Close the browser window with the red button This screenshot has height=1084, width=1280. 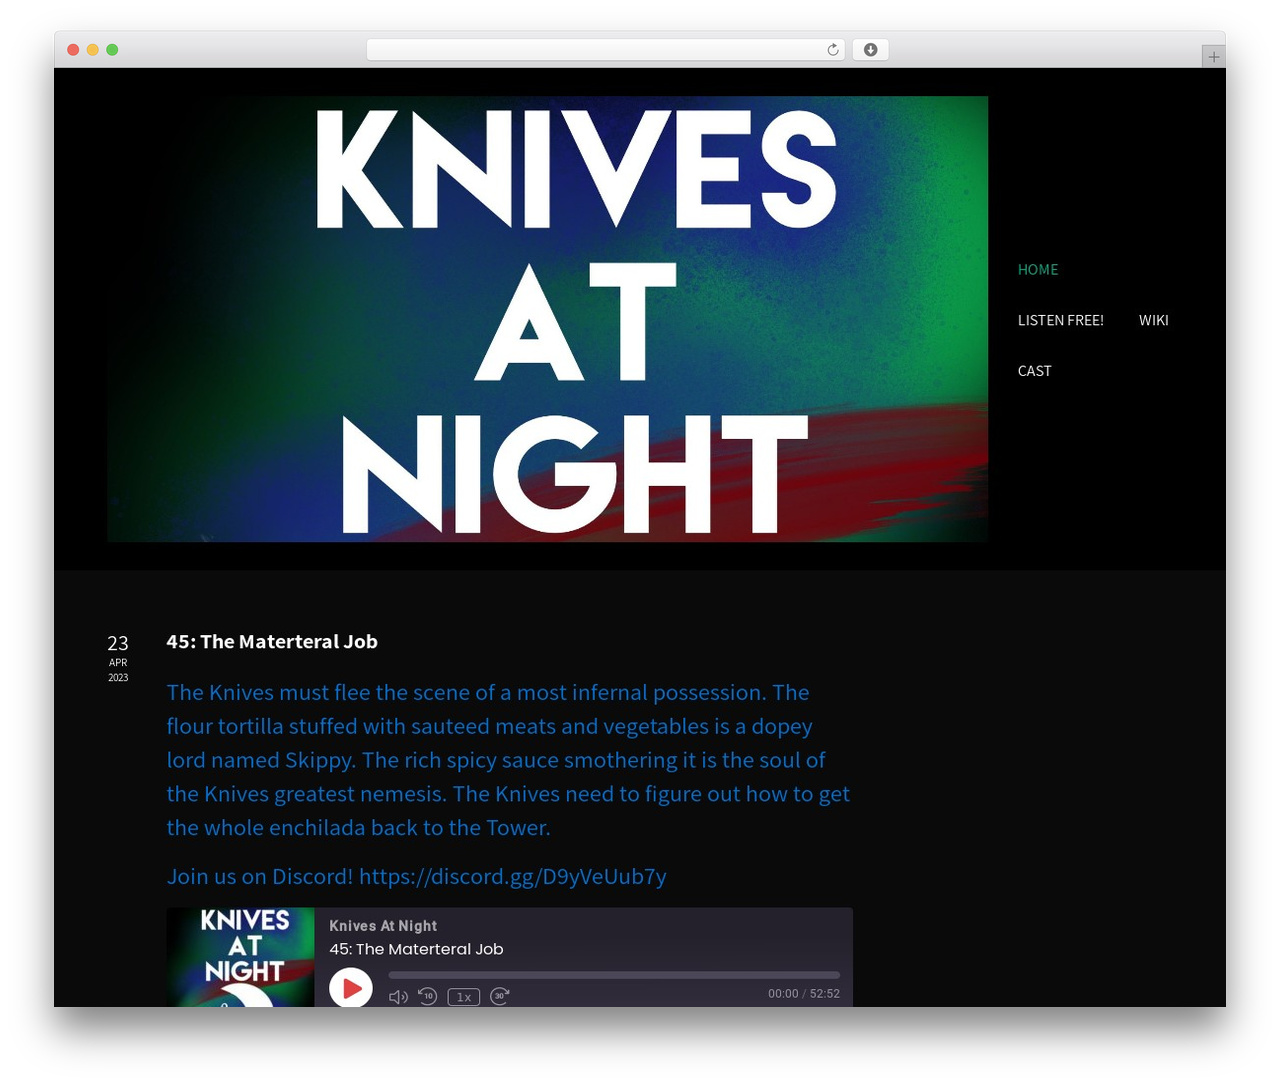point(73,50)
